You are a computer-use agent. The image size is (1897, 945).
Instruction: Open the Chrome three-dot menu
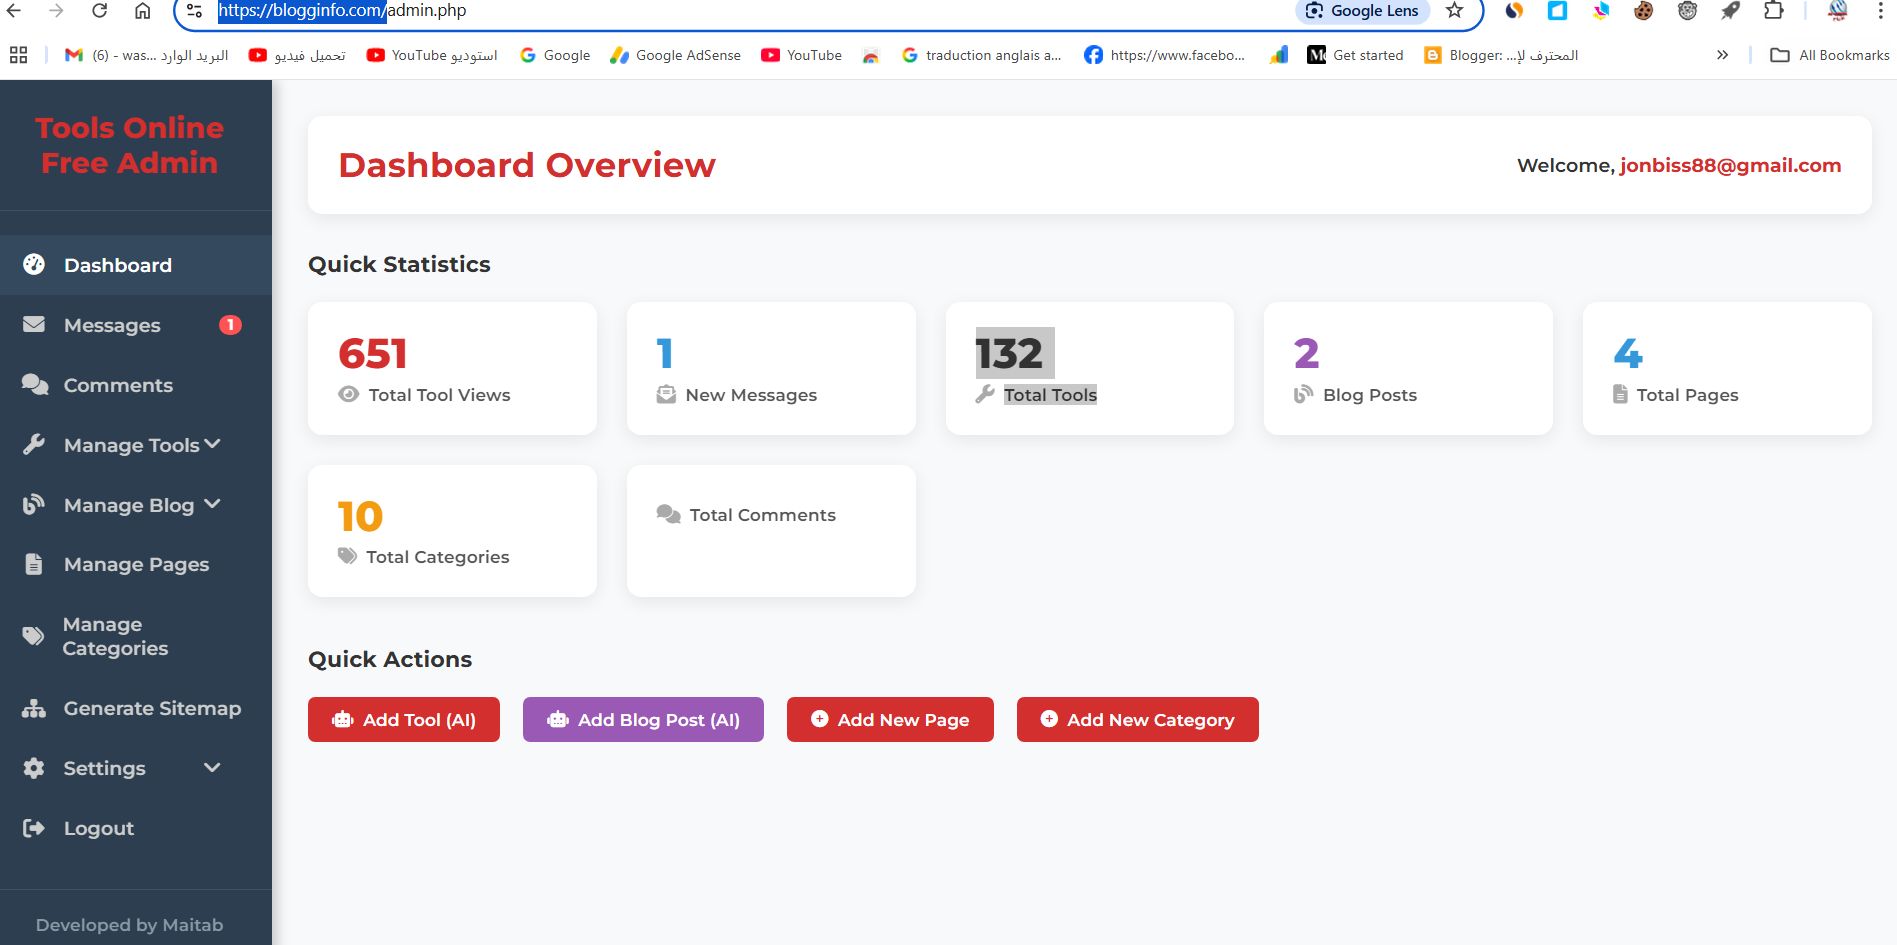pos(1880,11)
